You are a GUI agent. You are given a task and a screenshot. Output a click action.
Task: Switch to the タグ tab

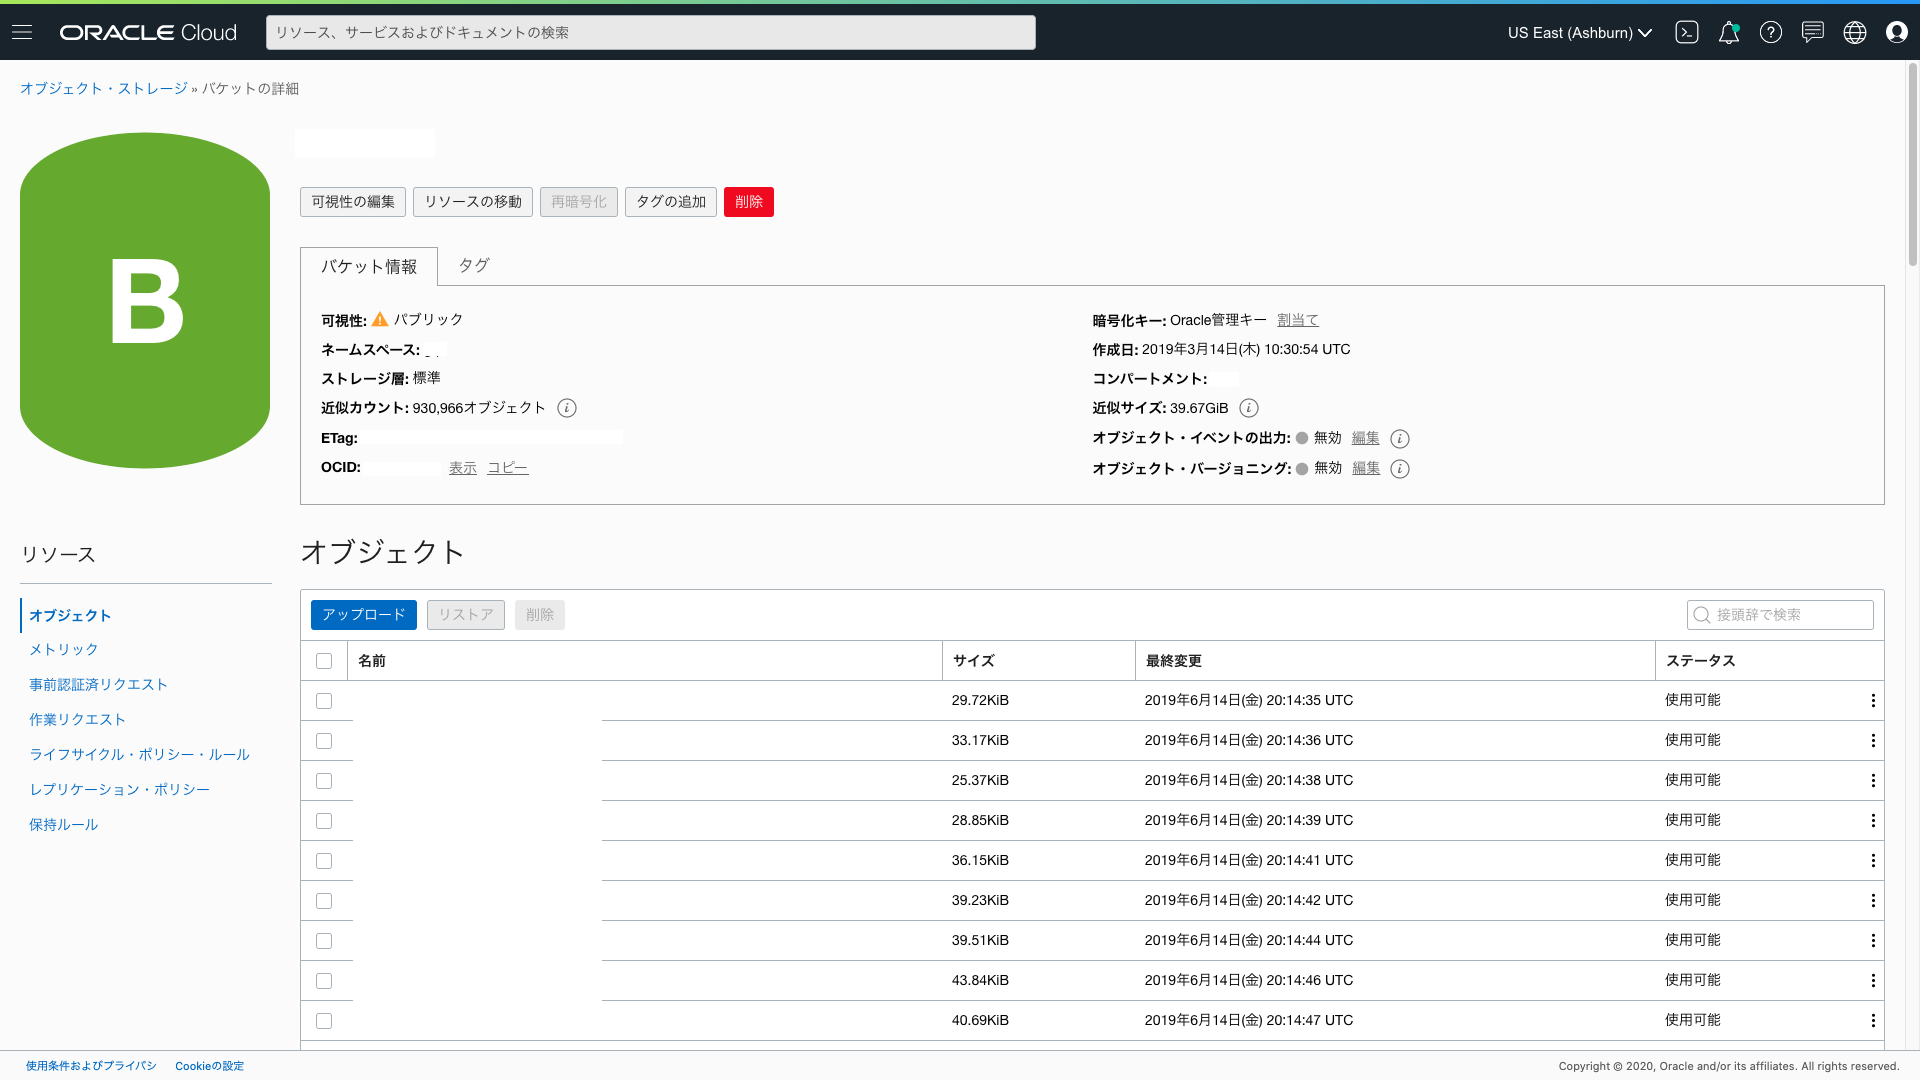474,266
